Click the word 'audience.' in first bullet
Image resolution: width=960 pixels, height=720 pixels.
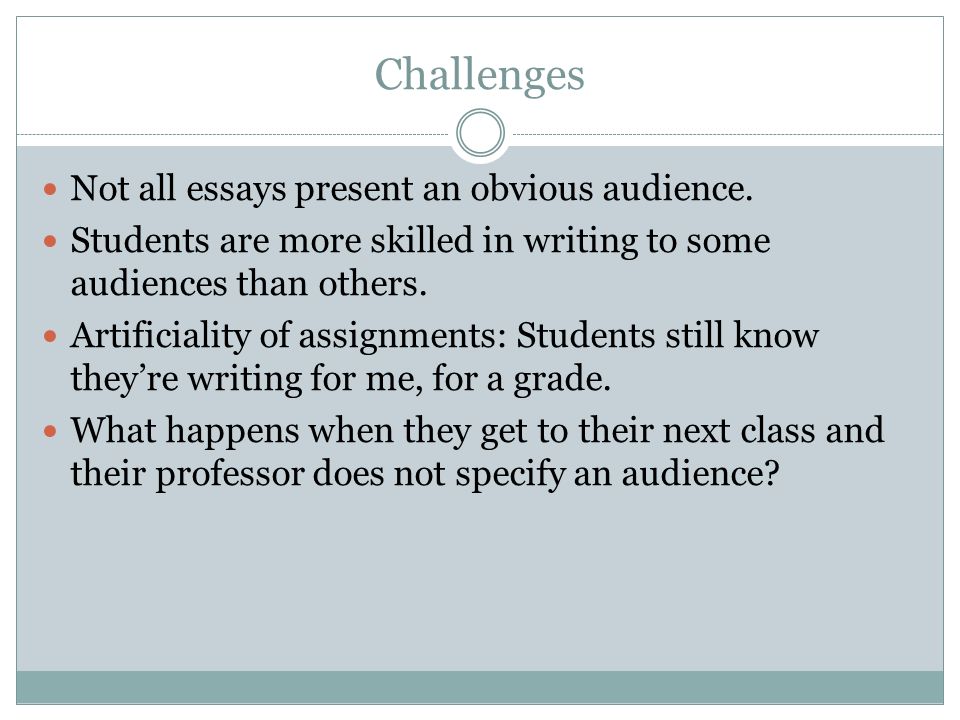point(678,189)
